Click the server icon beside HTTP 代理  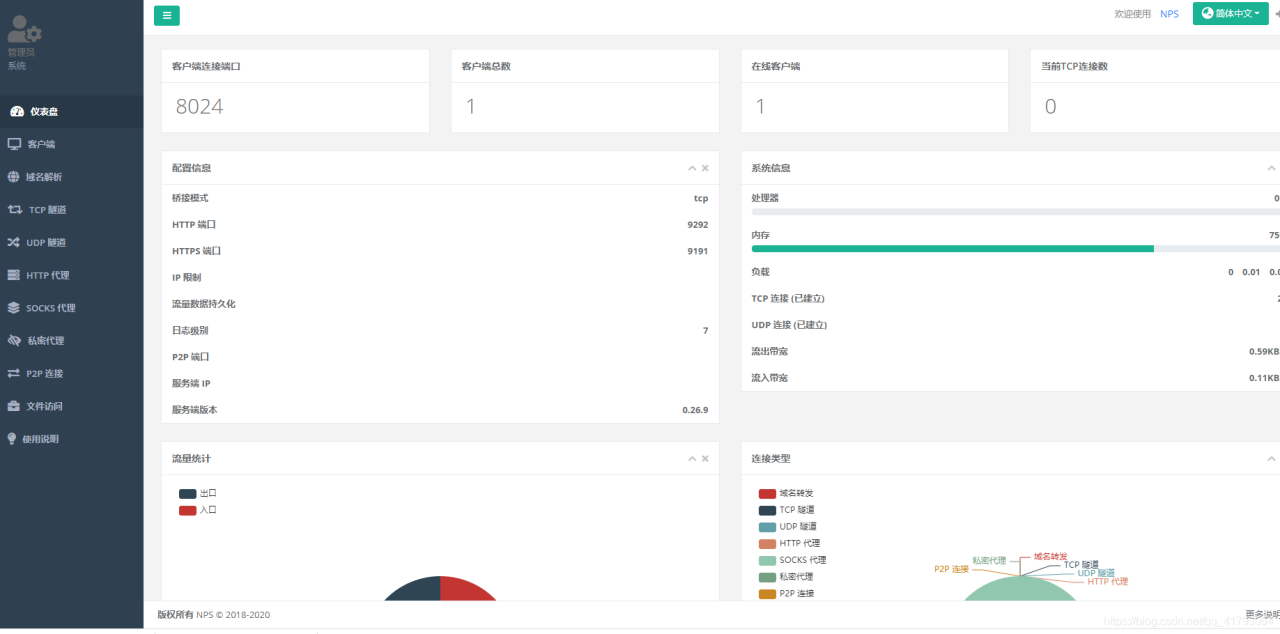coord(14,275)
